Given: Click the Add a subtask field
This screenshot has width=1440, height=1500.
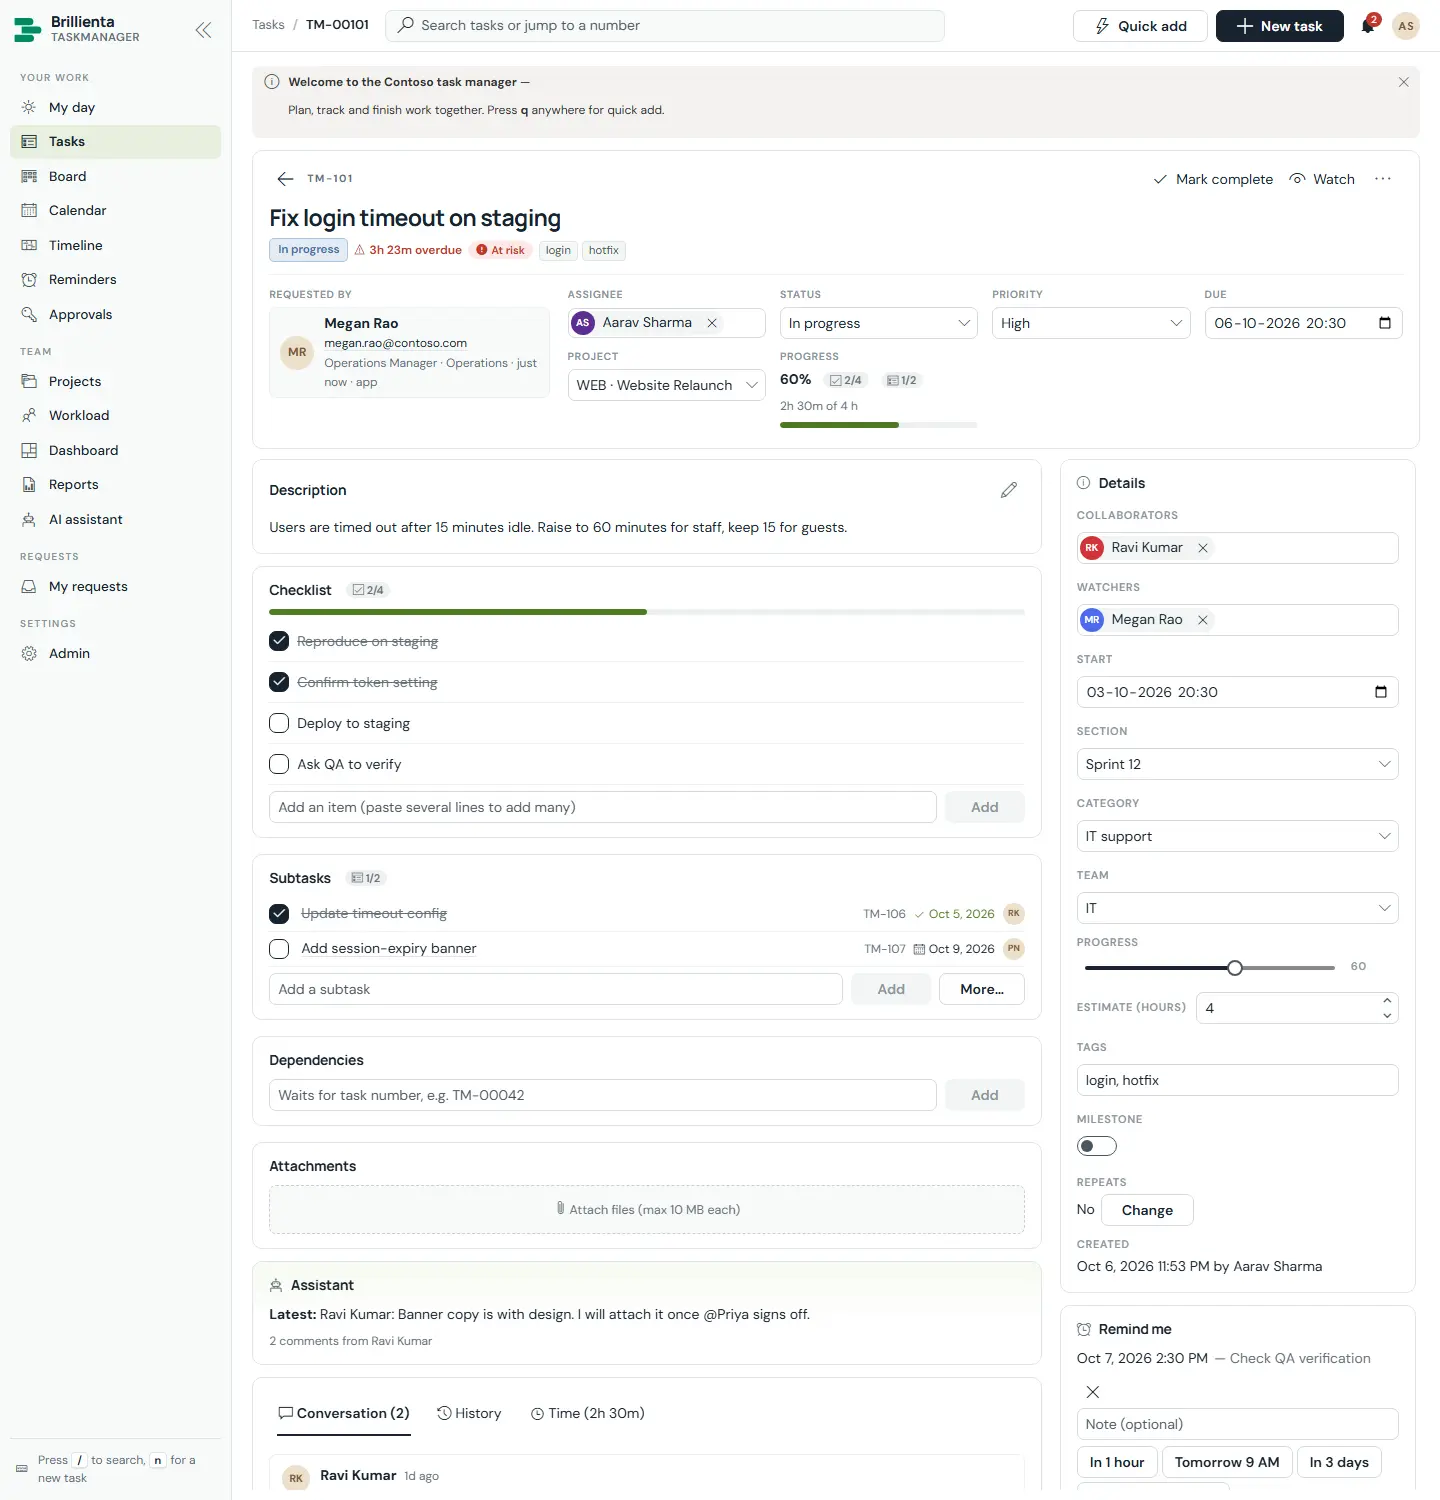Looking at the screenshot, I should click(x=556, y=989).
